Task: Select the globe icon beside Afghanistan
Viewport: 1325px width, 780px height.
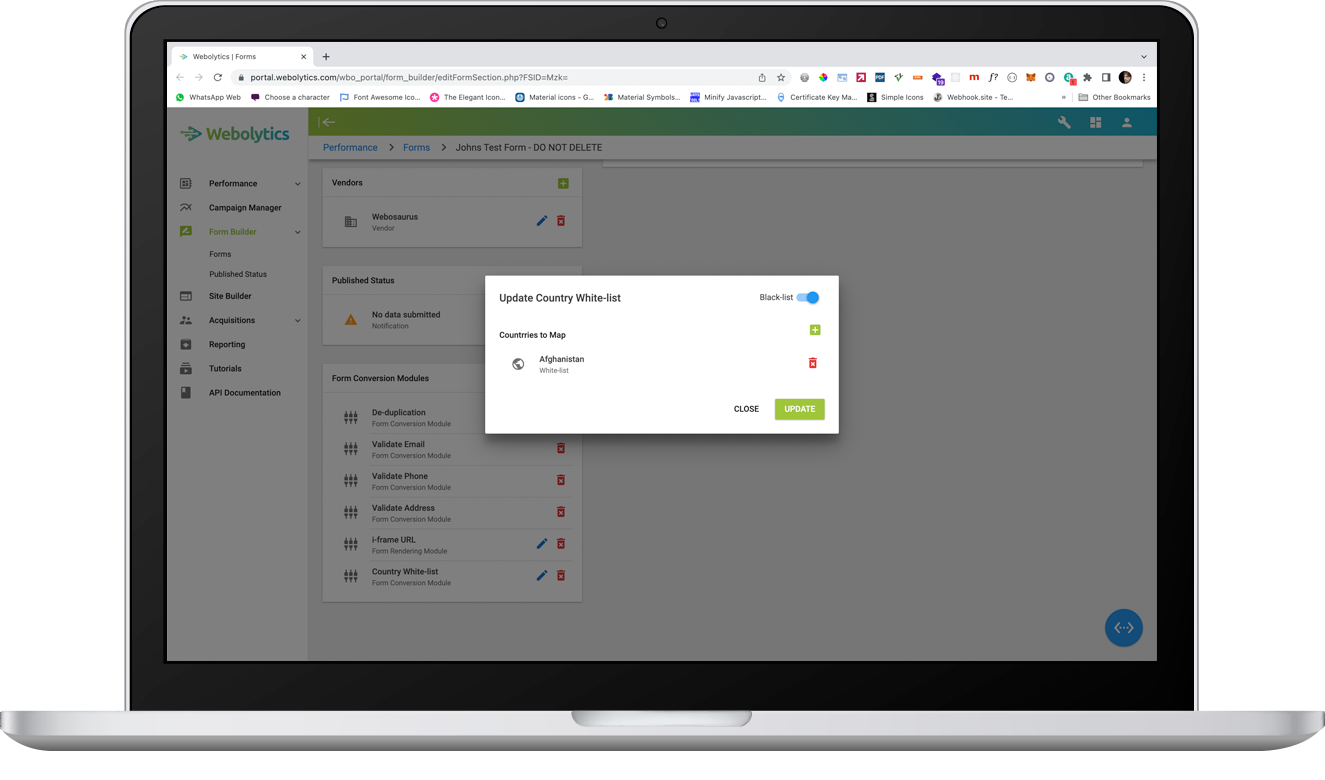Action: tap(518, 364)
